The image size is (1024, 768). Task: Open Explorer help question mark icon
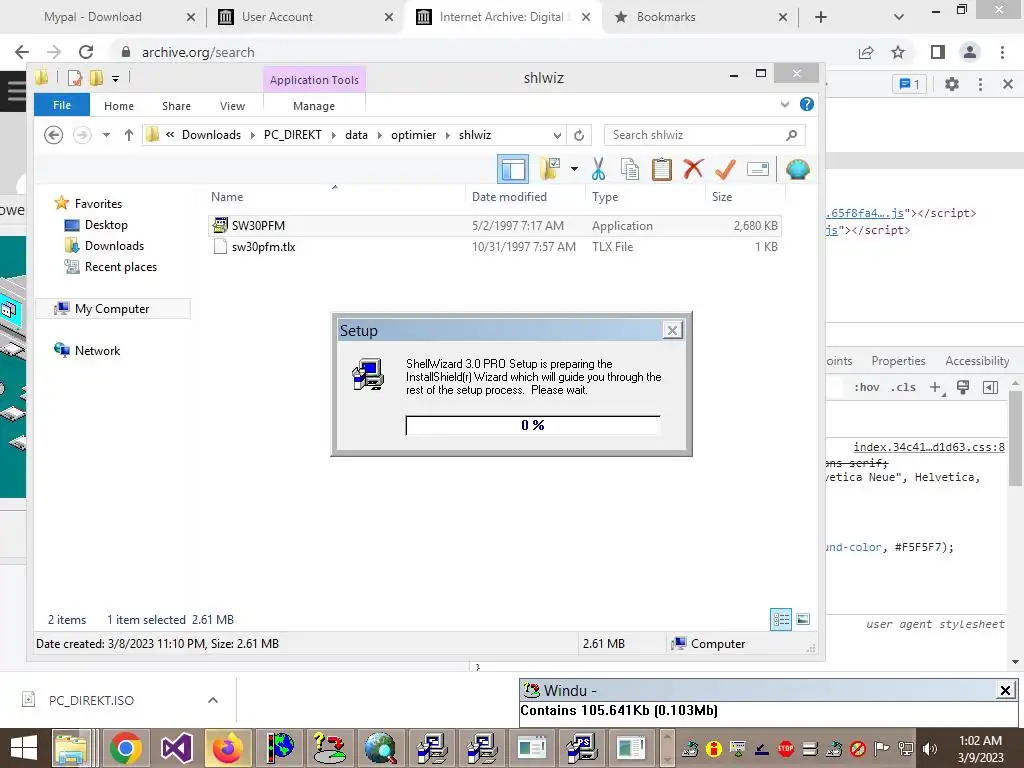click(807, 104)
